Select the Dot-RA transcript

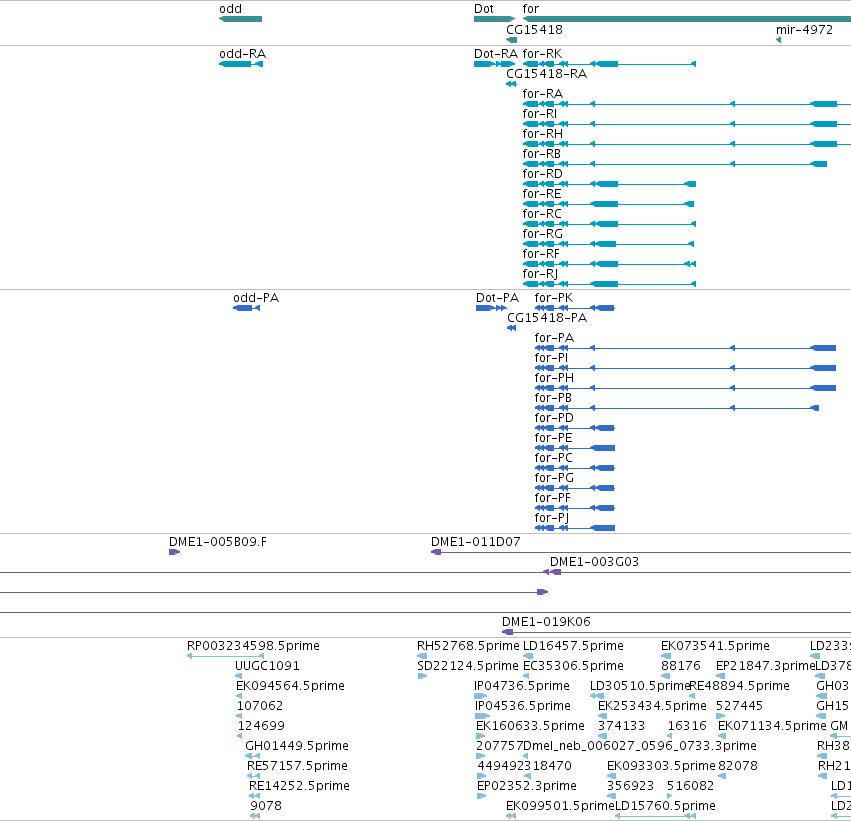494,64
